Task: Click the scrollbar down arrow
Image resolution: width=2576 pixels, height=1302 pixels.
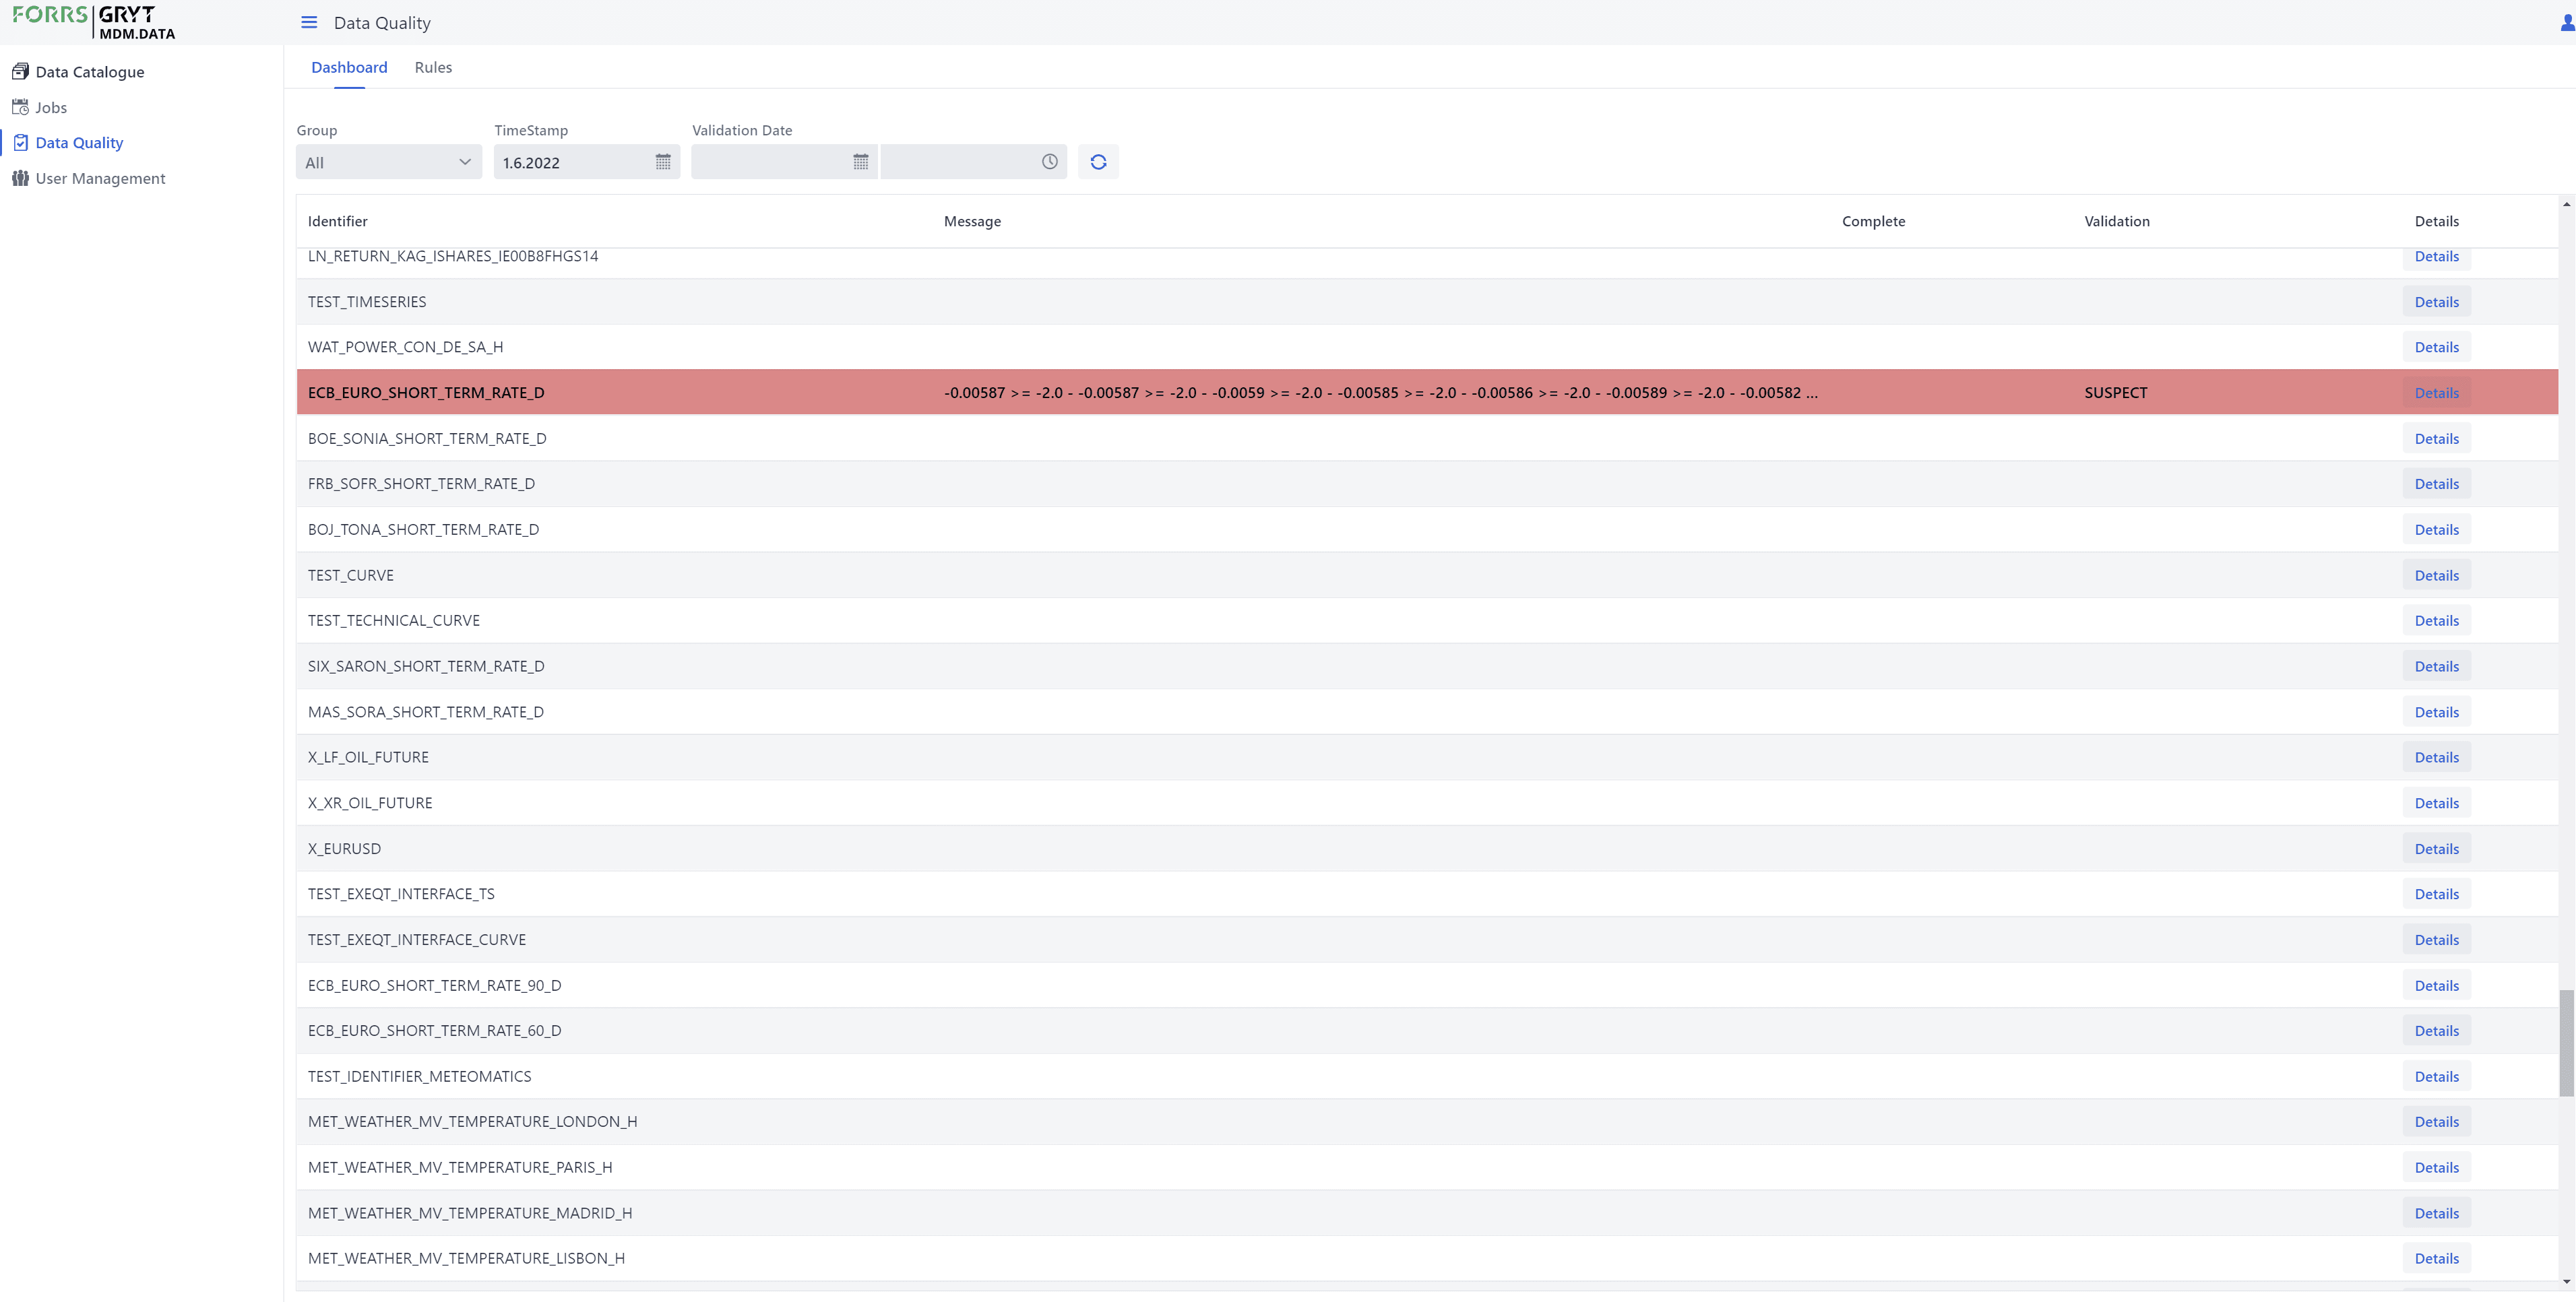Action: (2566, 1281)
